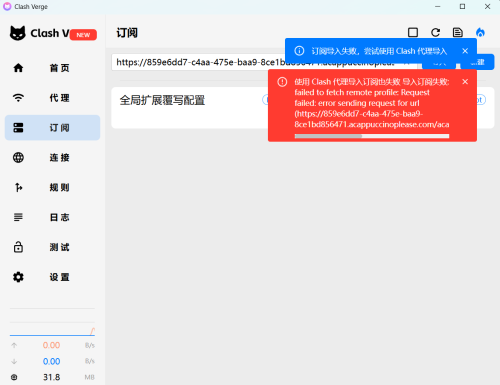Open the 连接 connections page
Viewport: 500px width, 385px height.
[x=52, y=158]
